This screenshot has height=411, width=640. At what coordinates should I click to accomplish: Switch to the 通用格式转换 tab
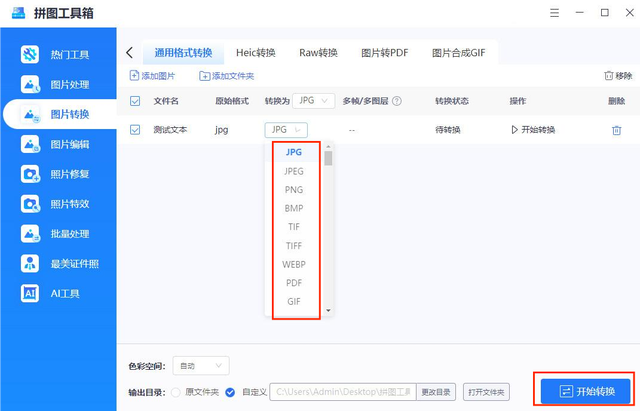(183, 53)
